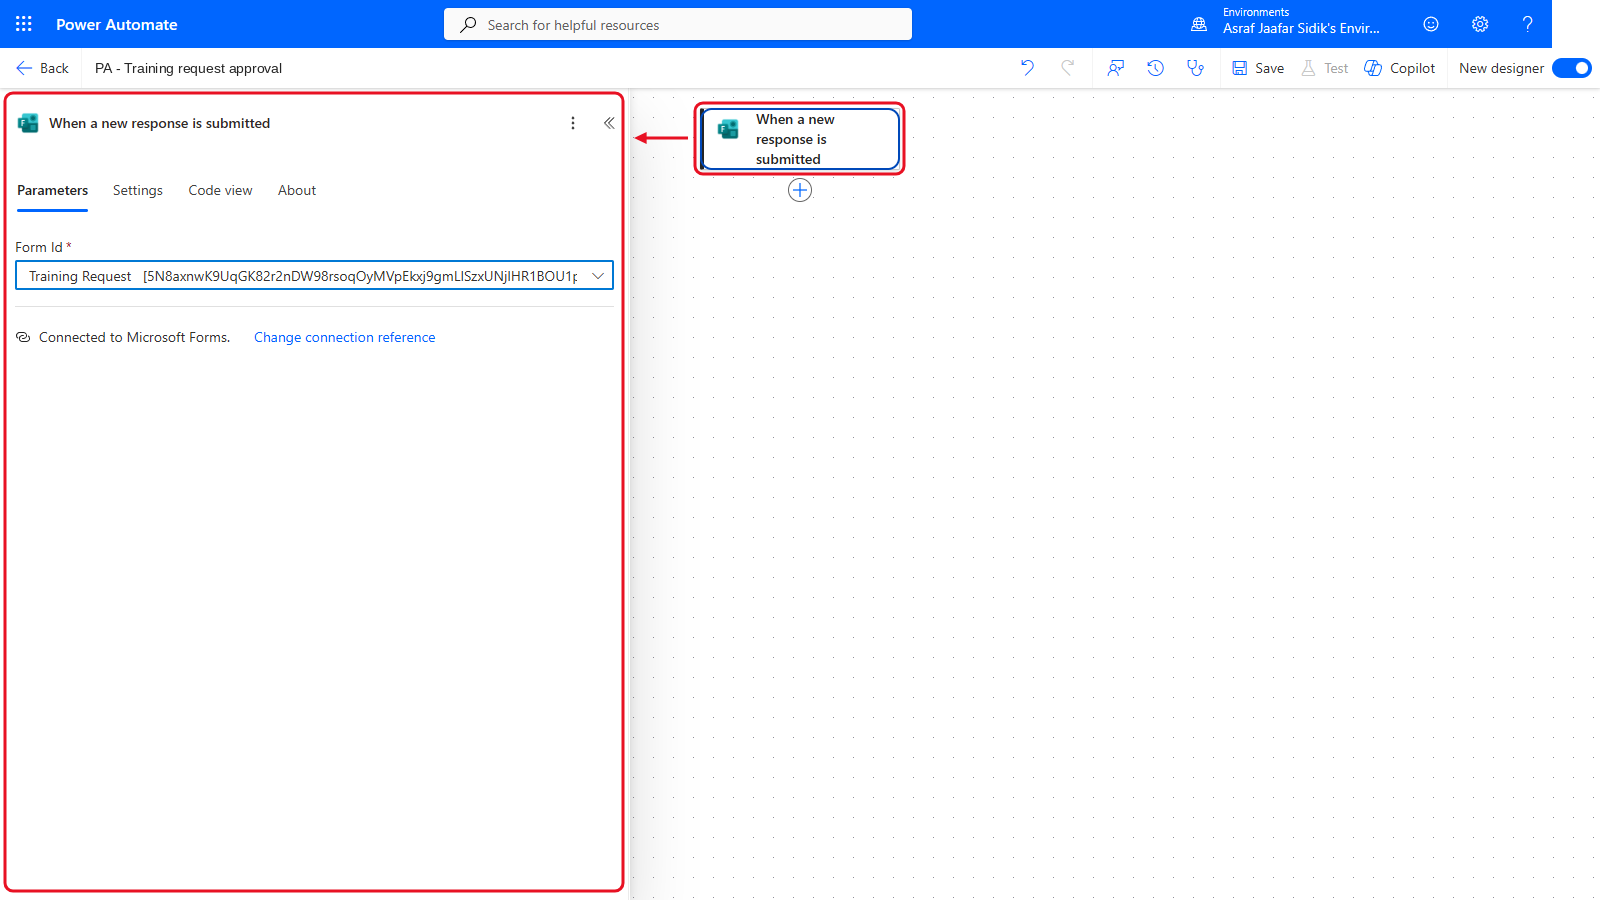Go Back from the flow editor
This screenshot has width=1600, height=900.
[42, 68]
